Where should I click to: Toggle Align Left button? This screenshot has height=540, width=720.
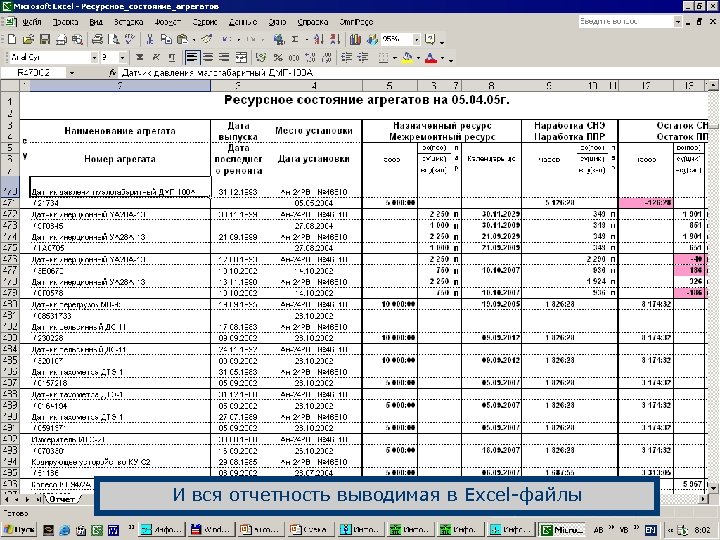(192, 57)
